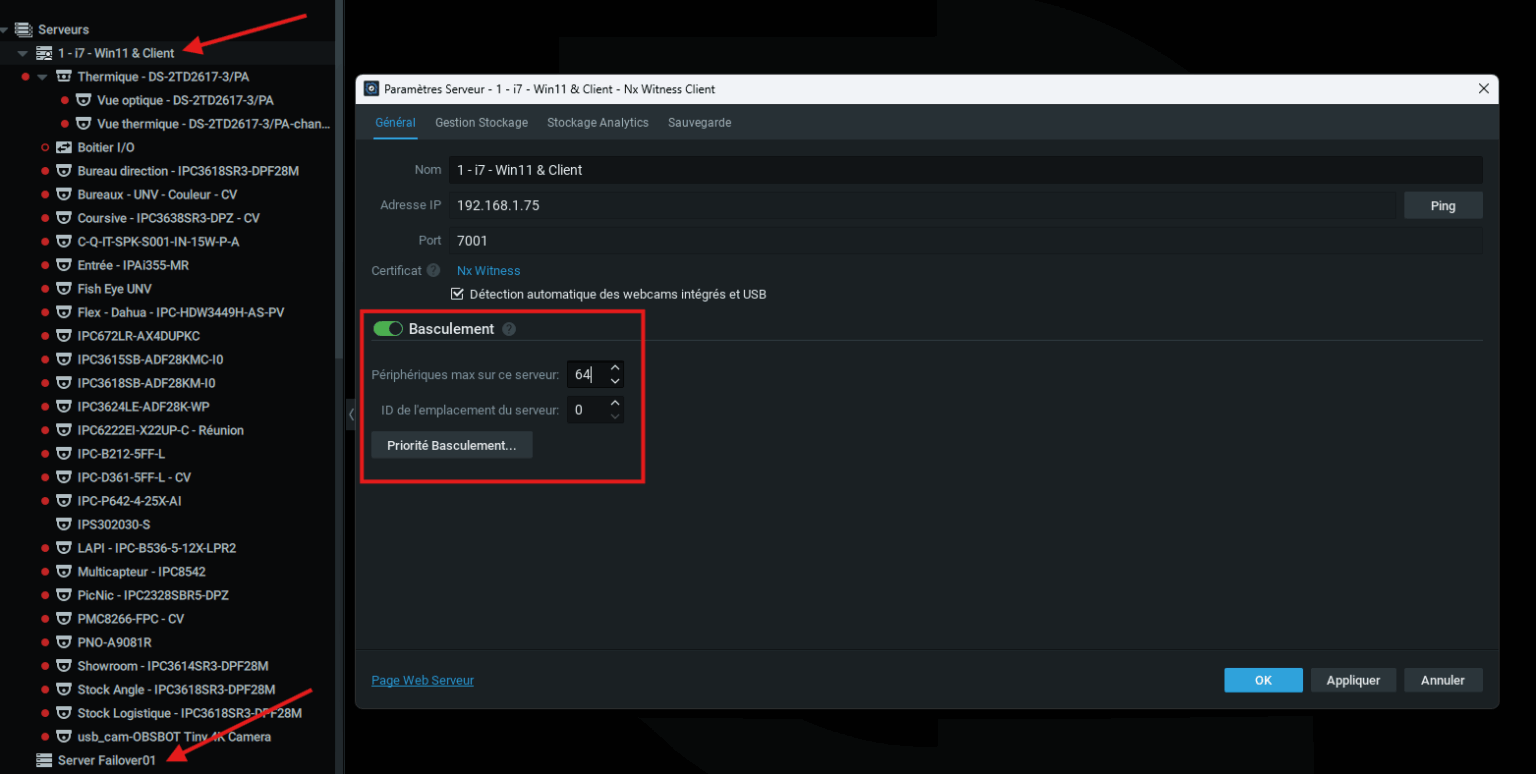Click the Server Failover01 server icon
This screenshot has height=774, width=1536.
(x=44, y=760)
